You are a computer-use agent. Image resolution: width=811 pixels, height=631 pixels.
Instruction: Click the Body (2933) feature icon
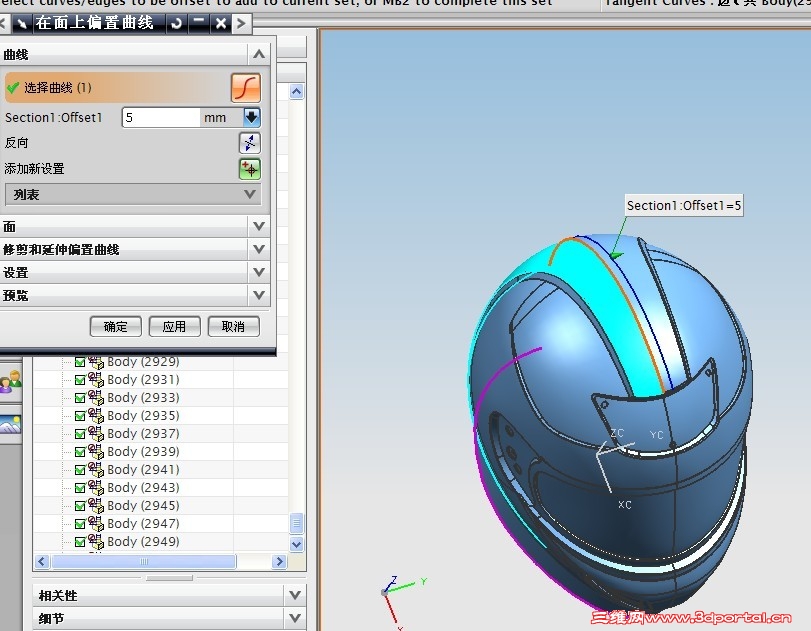coord(96,398)
